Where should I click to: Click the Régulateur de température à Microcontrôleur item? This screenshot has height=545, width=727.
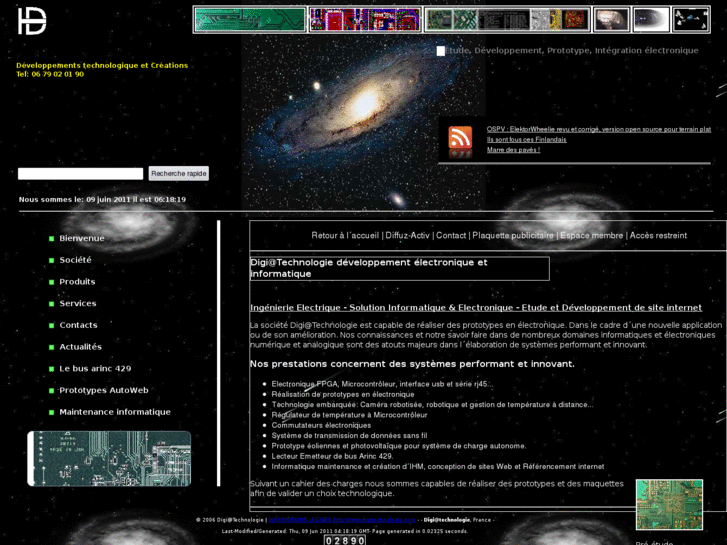click(x=349, y=415)
